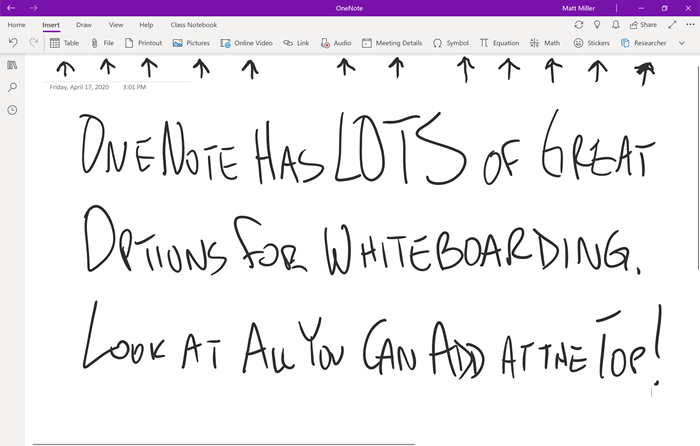Insert Pictures into the page
The image size is (700, 446).
191,43
